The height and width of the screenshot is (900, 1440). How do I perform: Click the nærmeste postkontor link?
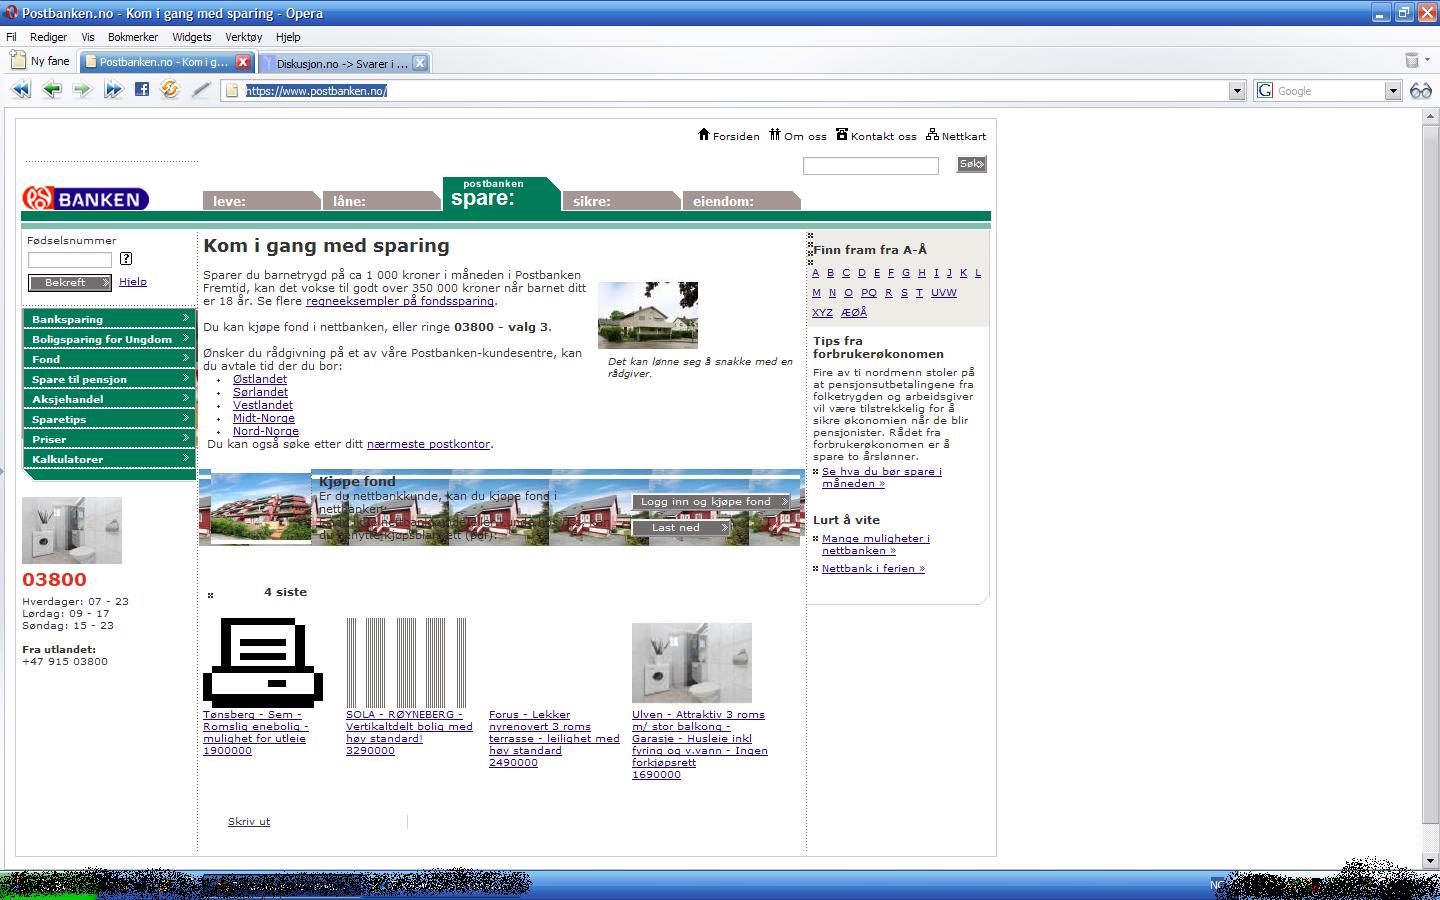[428, 444]
